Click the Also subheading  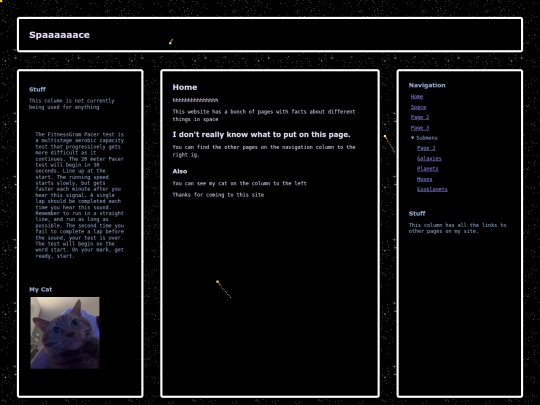[180, 171]
